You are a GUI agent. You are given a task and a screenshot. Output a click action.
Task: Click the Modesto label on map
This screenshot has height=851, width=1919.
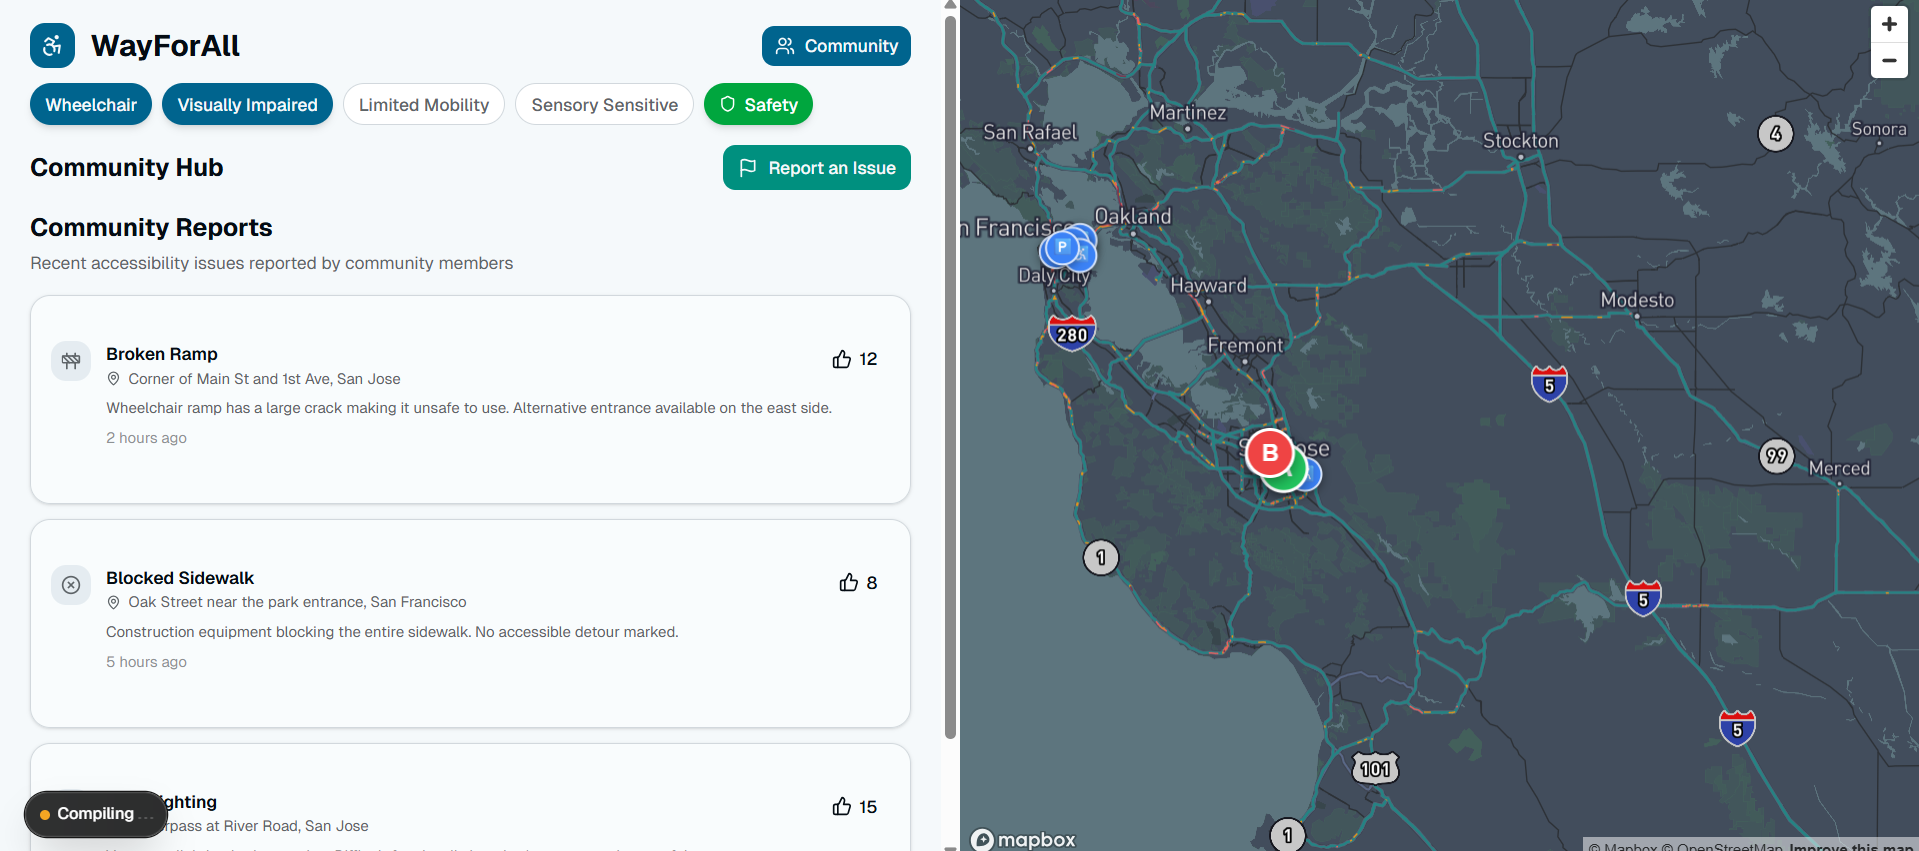(1637, 300)
